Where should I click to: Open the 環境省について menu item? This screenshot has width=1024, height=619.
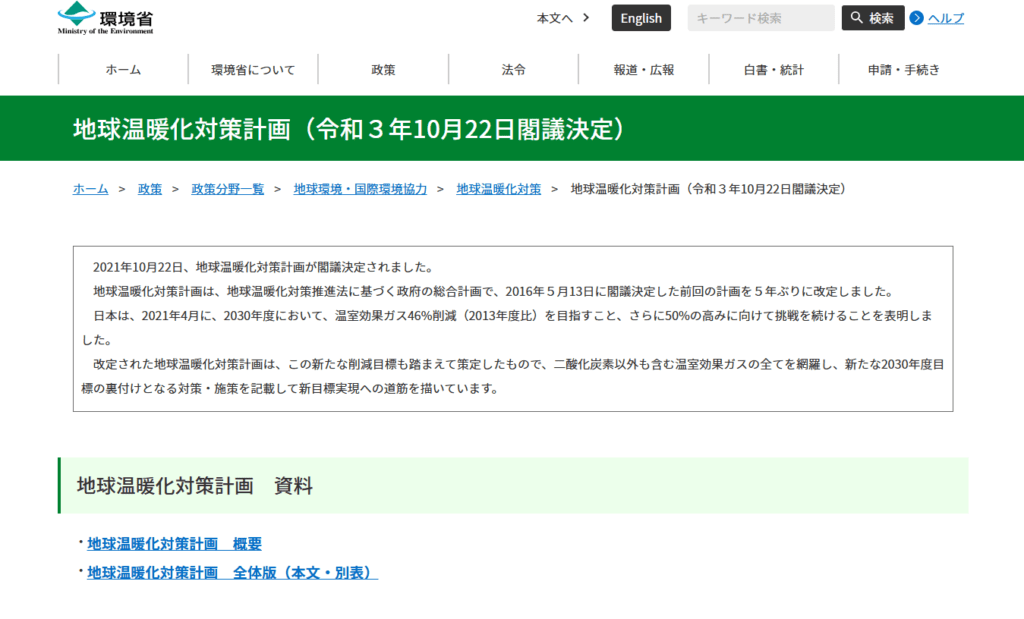253,70
